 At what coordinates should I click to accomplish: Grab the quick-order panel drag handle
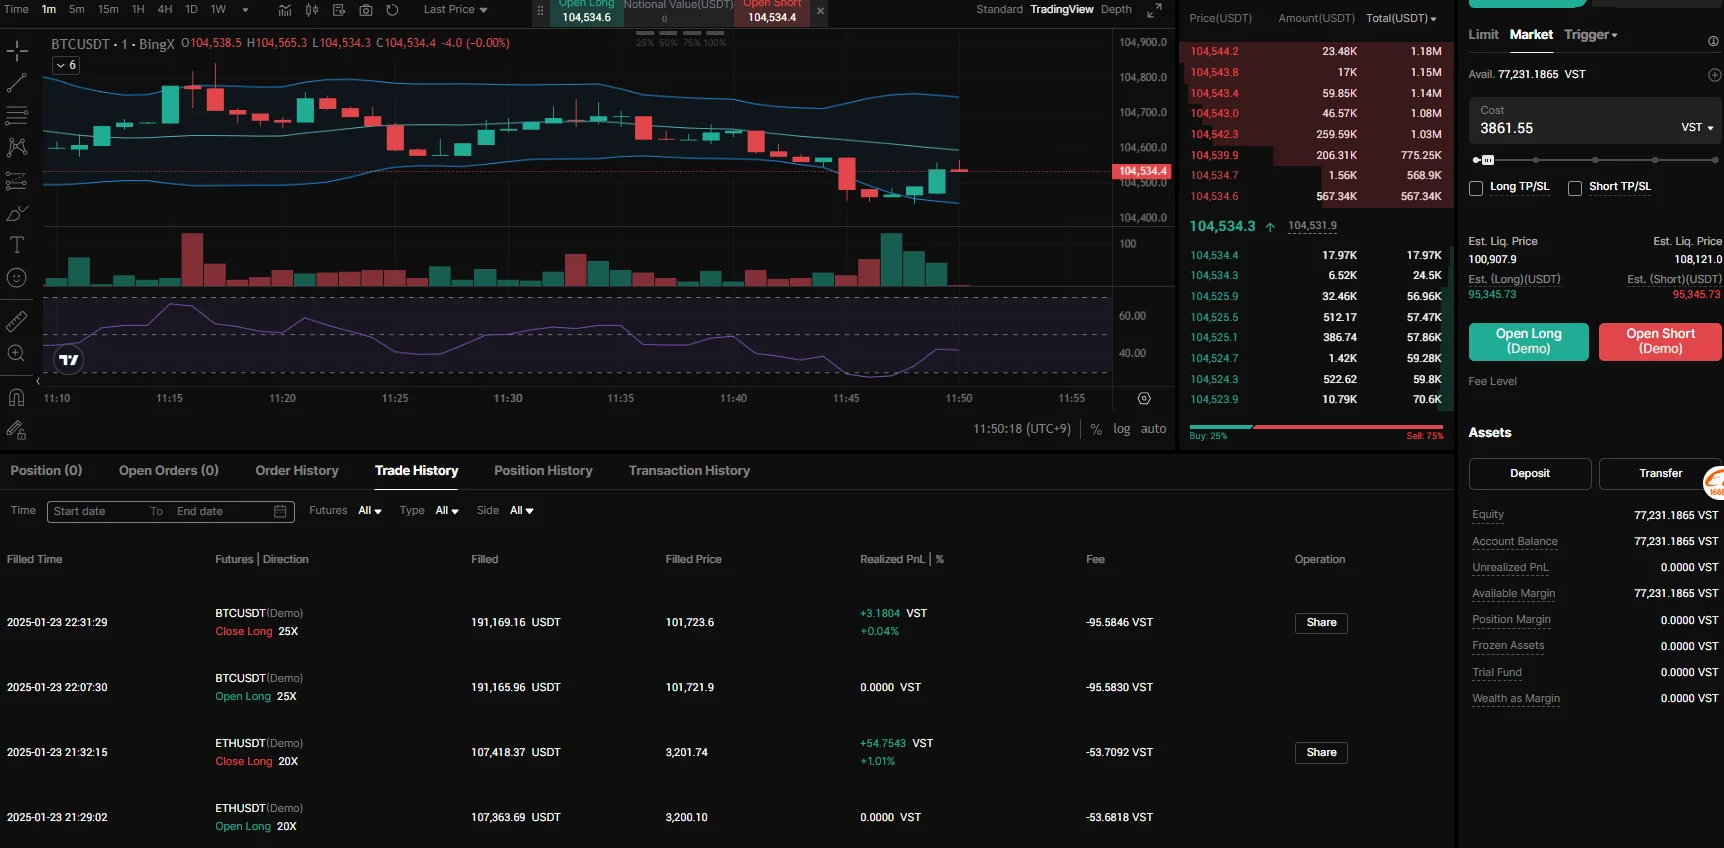tap(541, 11)
